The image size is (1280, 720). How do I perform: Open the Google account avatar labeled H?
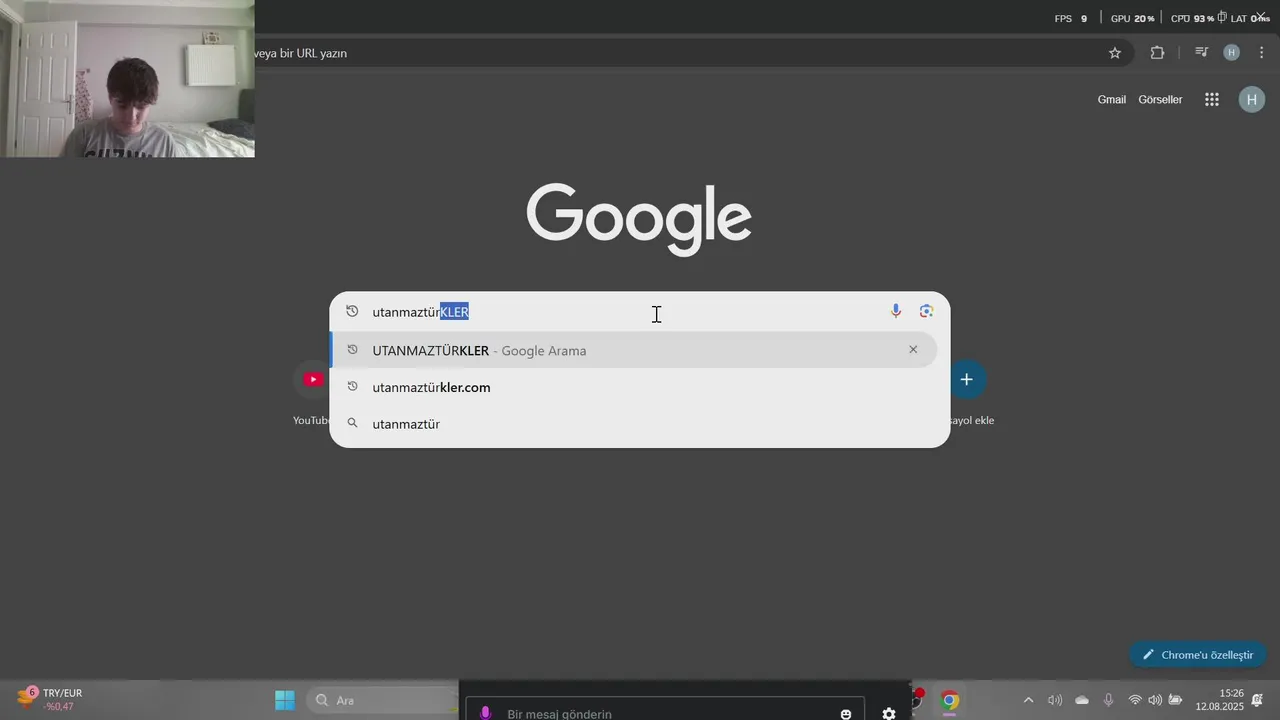click(x=1252, y=99)
